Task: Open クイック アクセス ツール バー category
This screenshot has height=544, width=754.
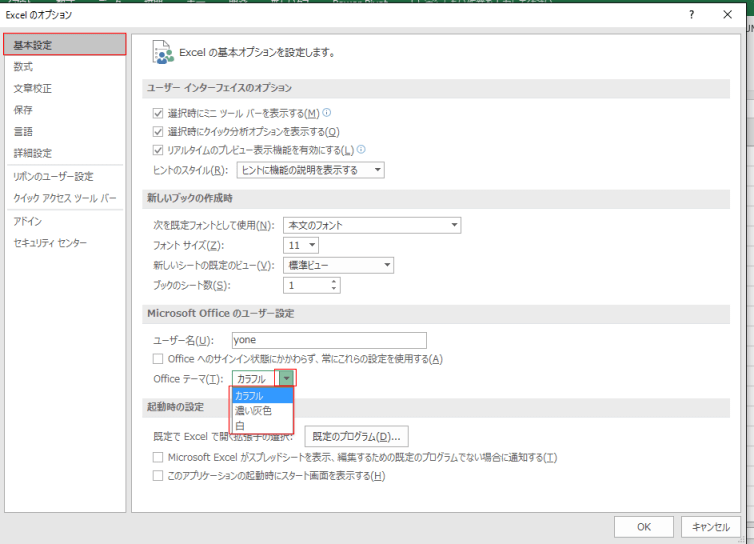Action: click(65, 198)
